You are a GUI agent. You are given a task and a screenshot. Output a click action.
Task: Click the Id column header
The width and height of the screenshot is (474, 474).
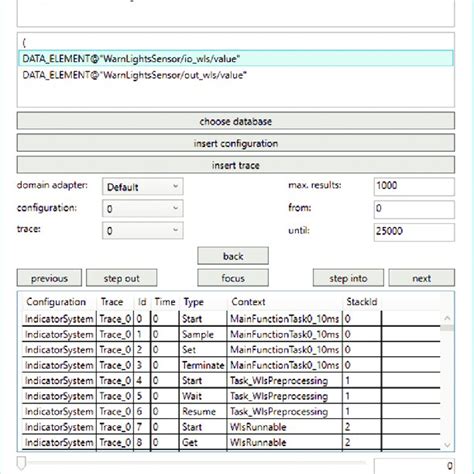(142, 302)
